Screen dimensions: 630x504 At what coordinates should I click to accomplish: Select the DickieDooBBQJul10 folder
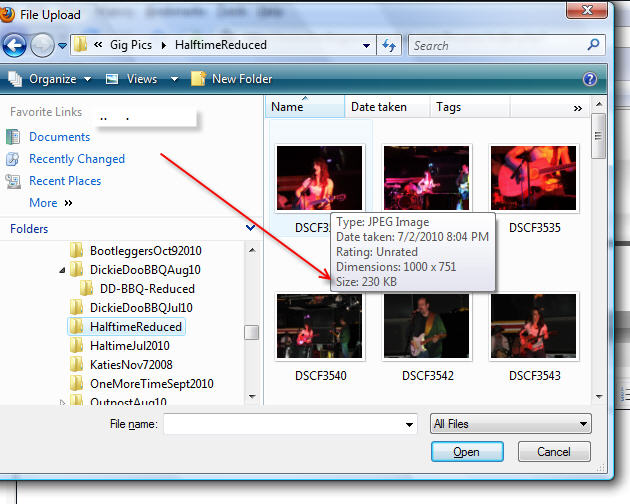click(x=141, y=307)
